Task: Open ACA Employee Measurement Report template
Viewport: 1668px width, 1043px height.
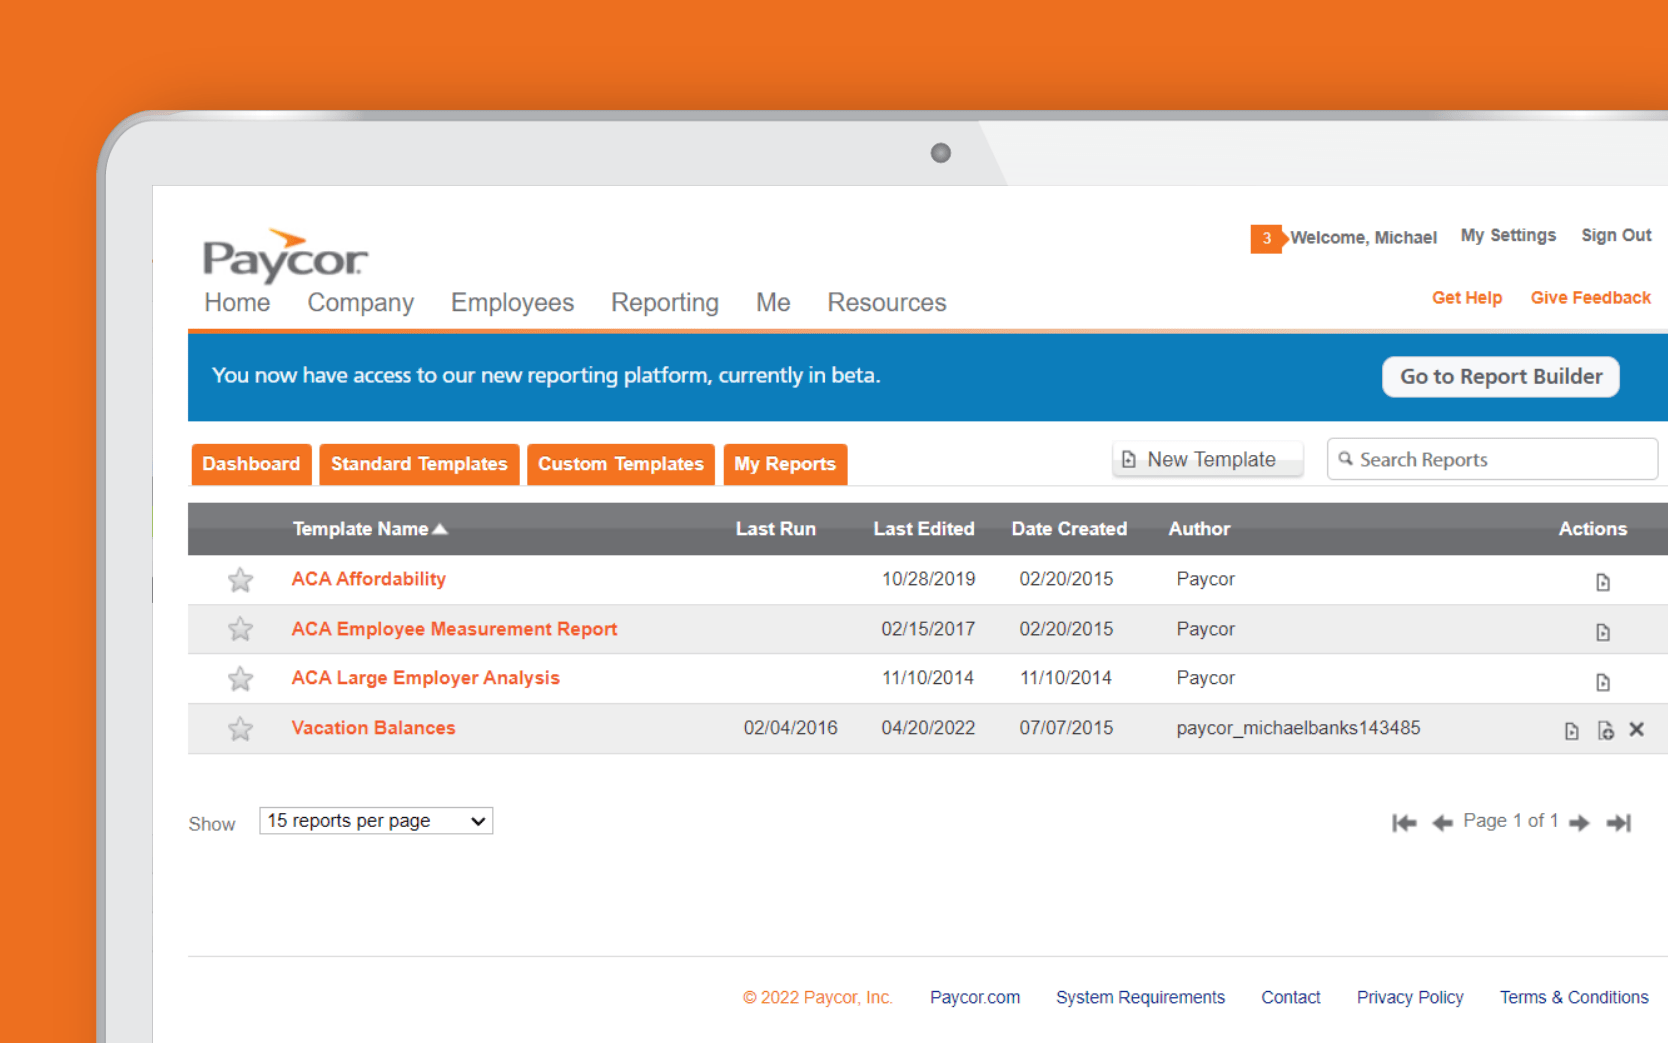Action: [x=454, y=629]
